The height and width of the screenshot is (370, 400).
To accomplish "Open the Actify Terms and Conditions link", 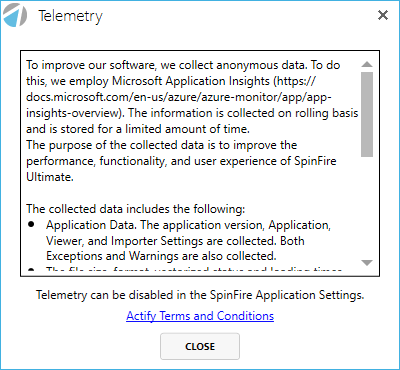I will point(200,316).
